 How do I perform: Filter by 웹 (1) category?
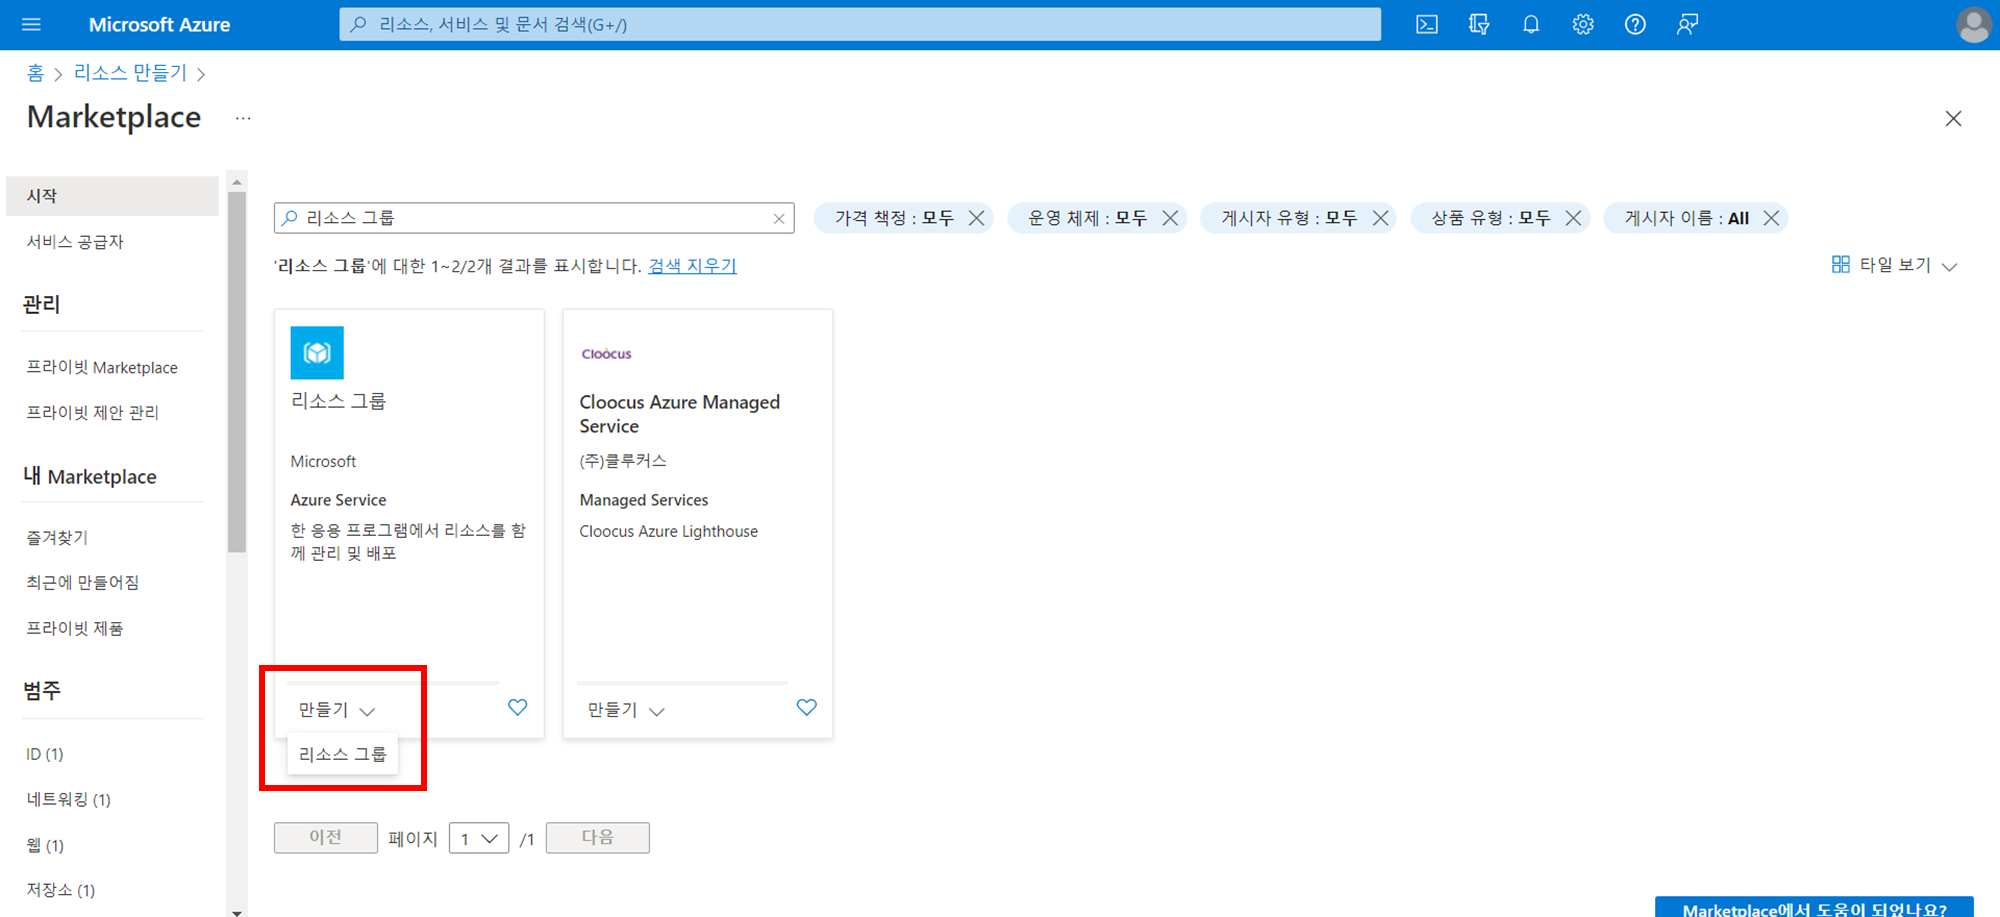[45, 845]
